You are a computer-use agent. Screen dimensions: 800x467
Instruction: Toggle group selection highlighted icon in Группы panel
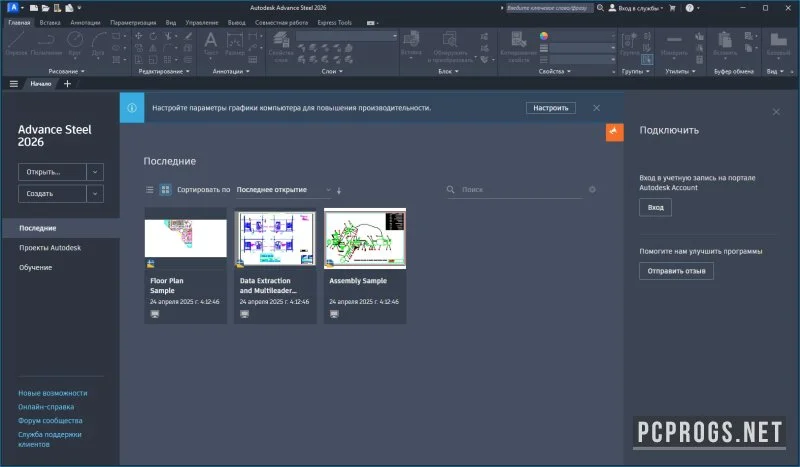pyautogui.click(x=647, y=60)
